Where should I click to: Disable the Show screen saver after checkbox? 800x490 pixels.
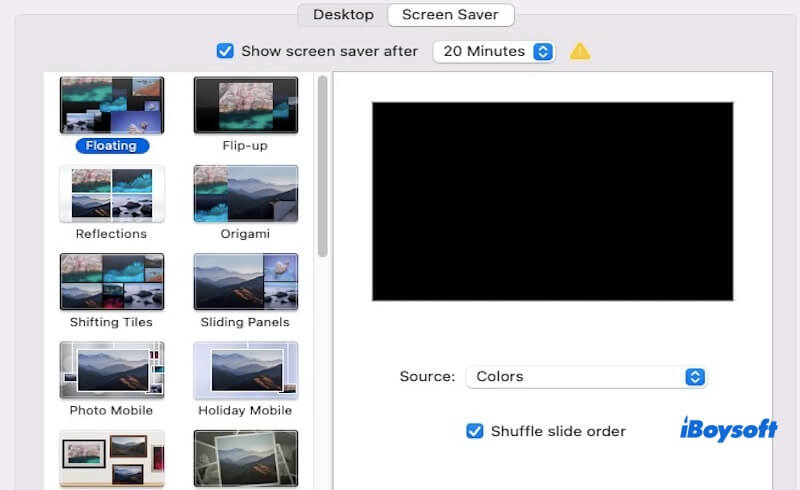tap(225, 51)
